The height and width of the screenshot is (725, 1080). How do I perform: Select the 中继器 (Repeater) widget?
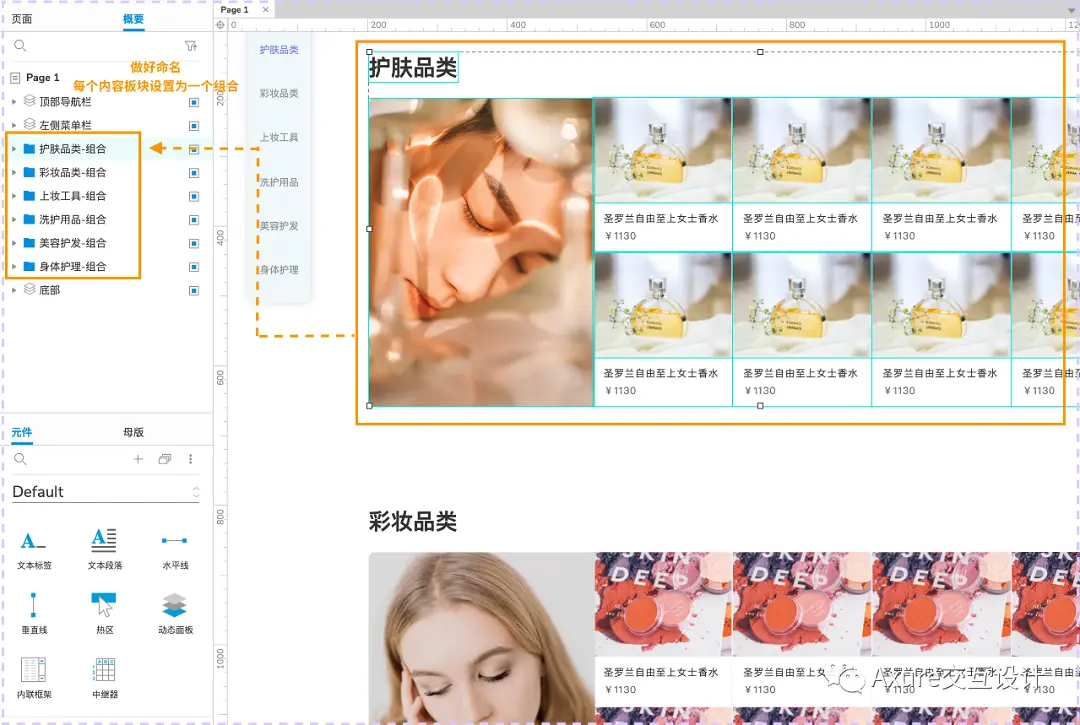coord(104,675)
